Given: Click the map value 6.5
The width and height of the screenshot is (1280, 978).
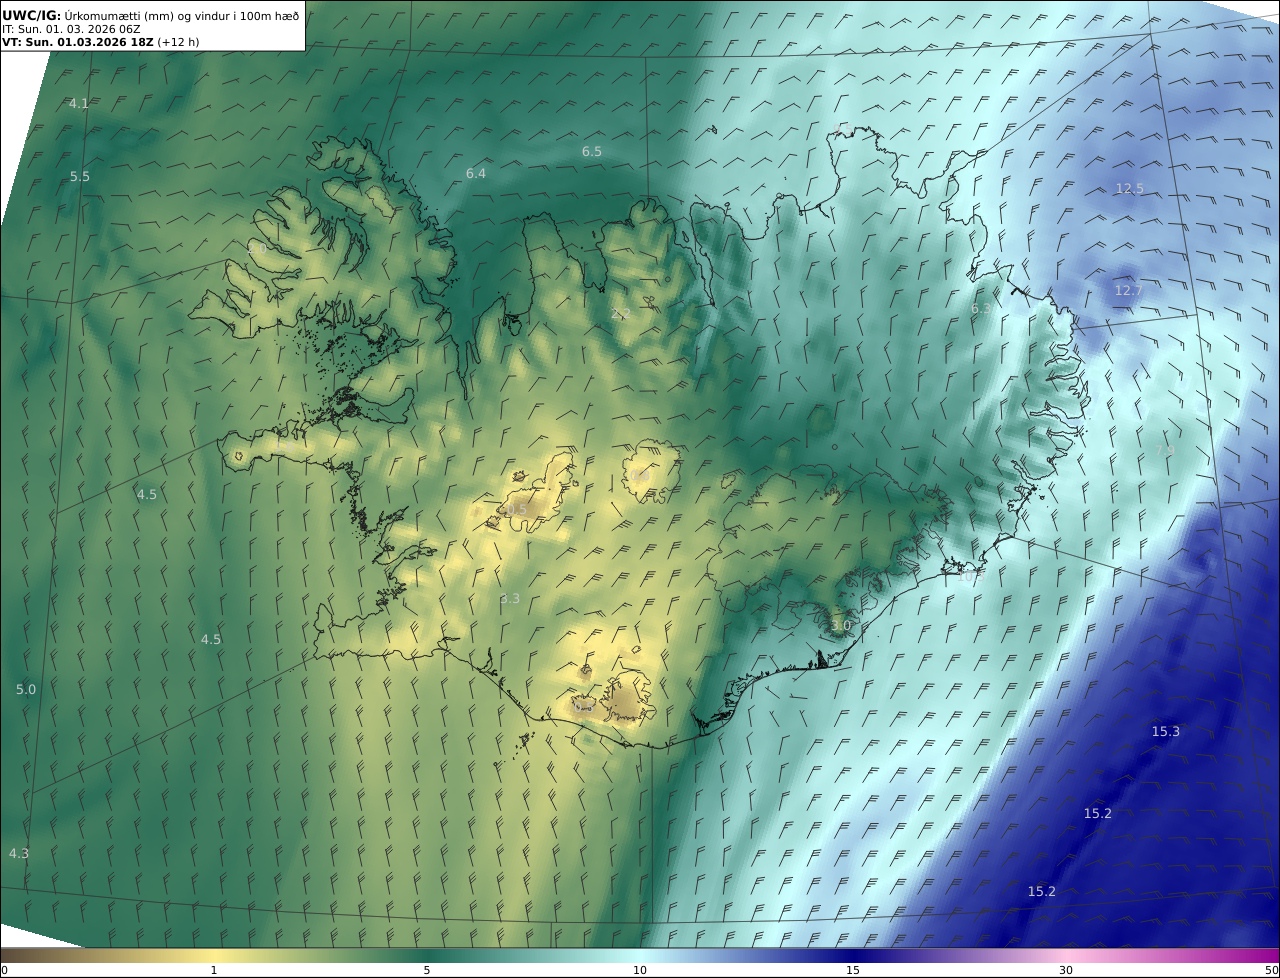Looking at the screenshot, I should coord(592,152).
